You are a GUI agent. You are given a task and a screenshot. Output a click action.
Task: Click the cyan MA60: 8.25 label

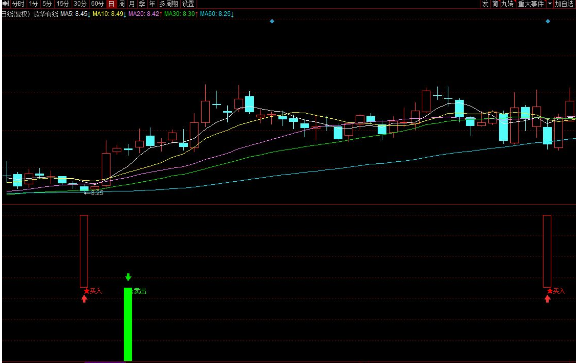(x=216, y=14)
